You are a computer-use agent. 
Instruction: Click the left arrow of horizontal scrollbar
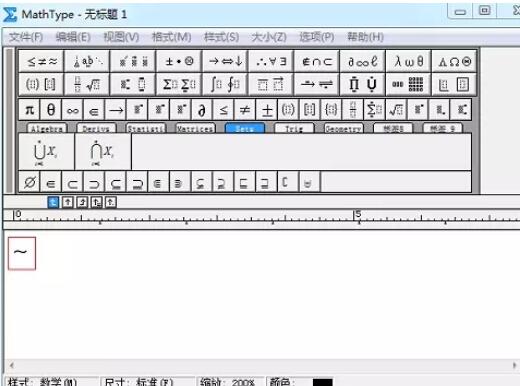12,365
